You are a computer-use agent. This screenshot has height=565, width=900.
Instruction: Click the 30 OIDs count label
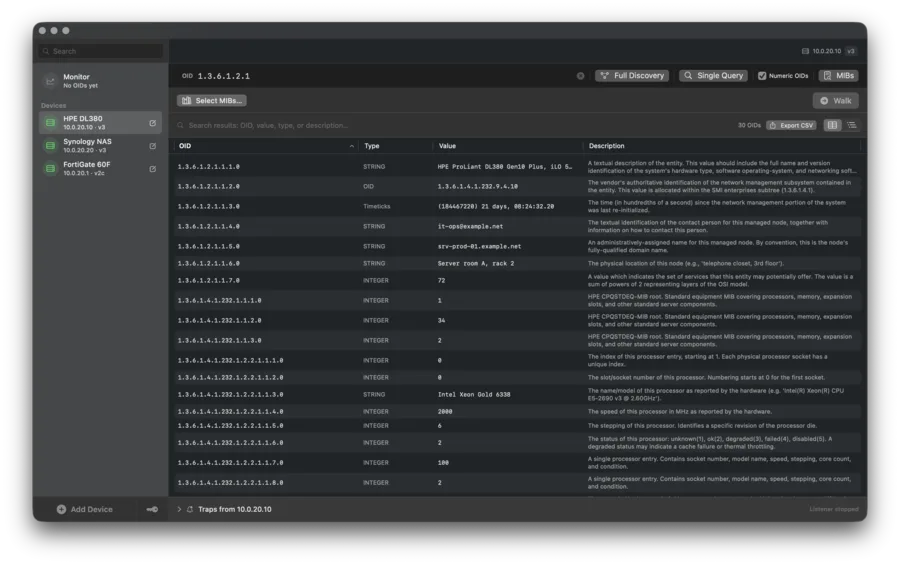748,125
